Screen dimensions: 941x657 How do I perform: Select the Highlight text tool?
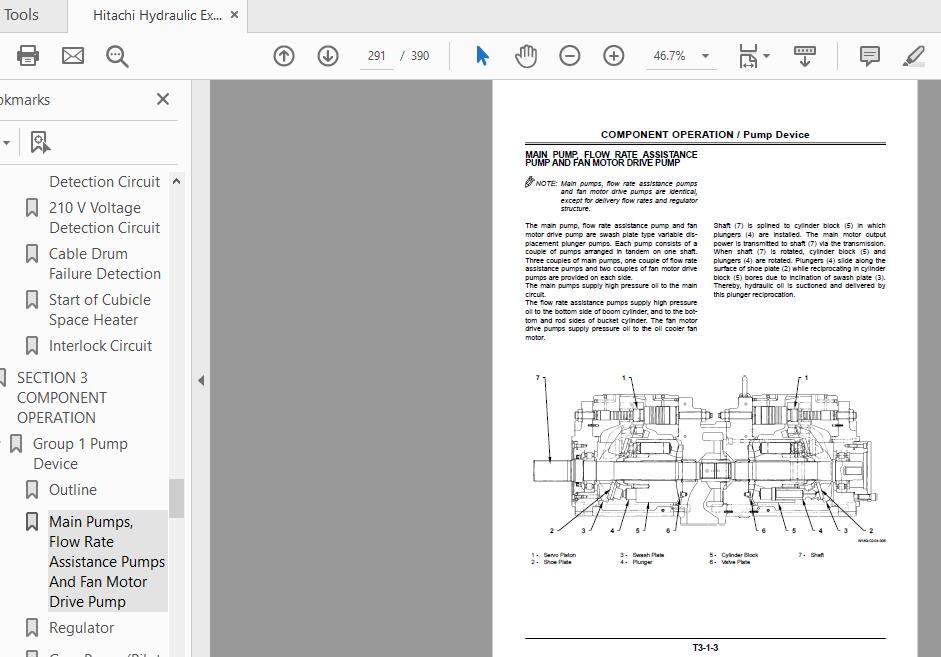[x=913, y=55]
